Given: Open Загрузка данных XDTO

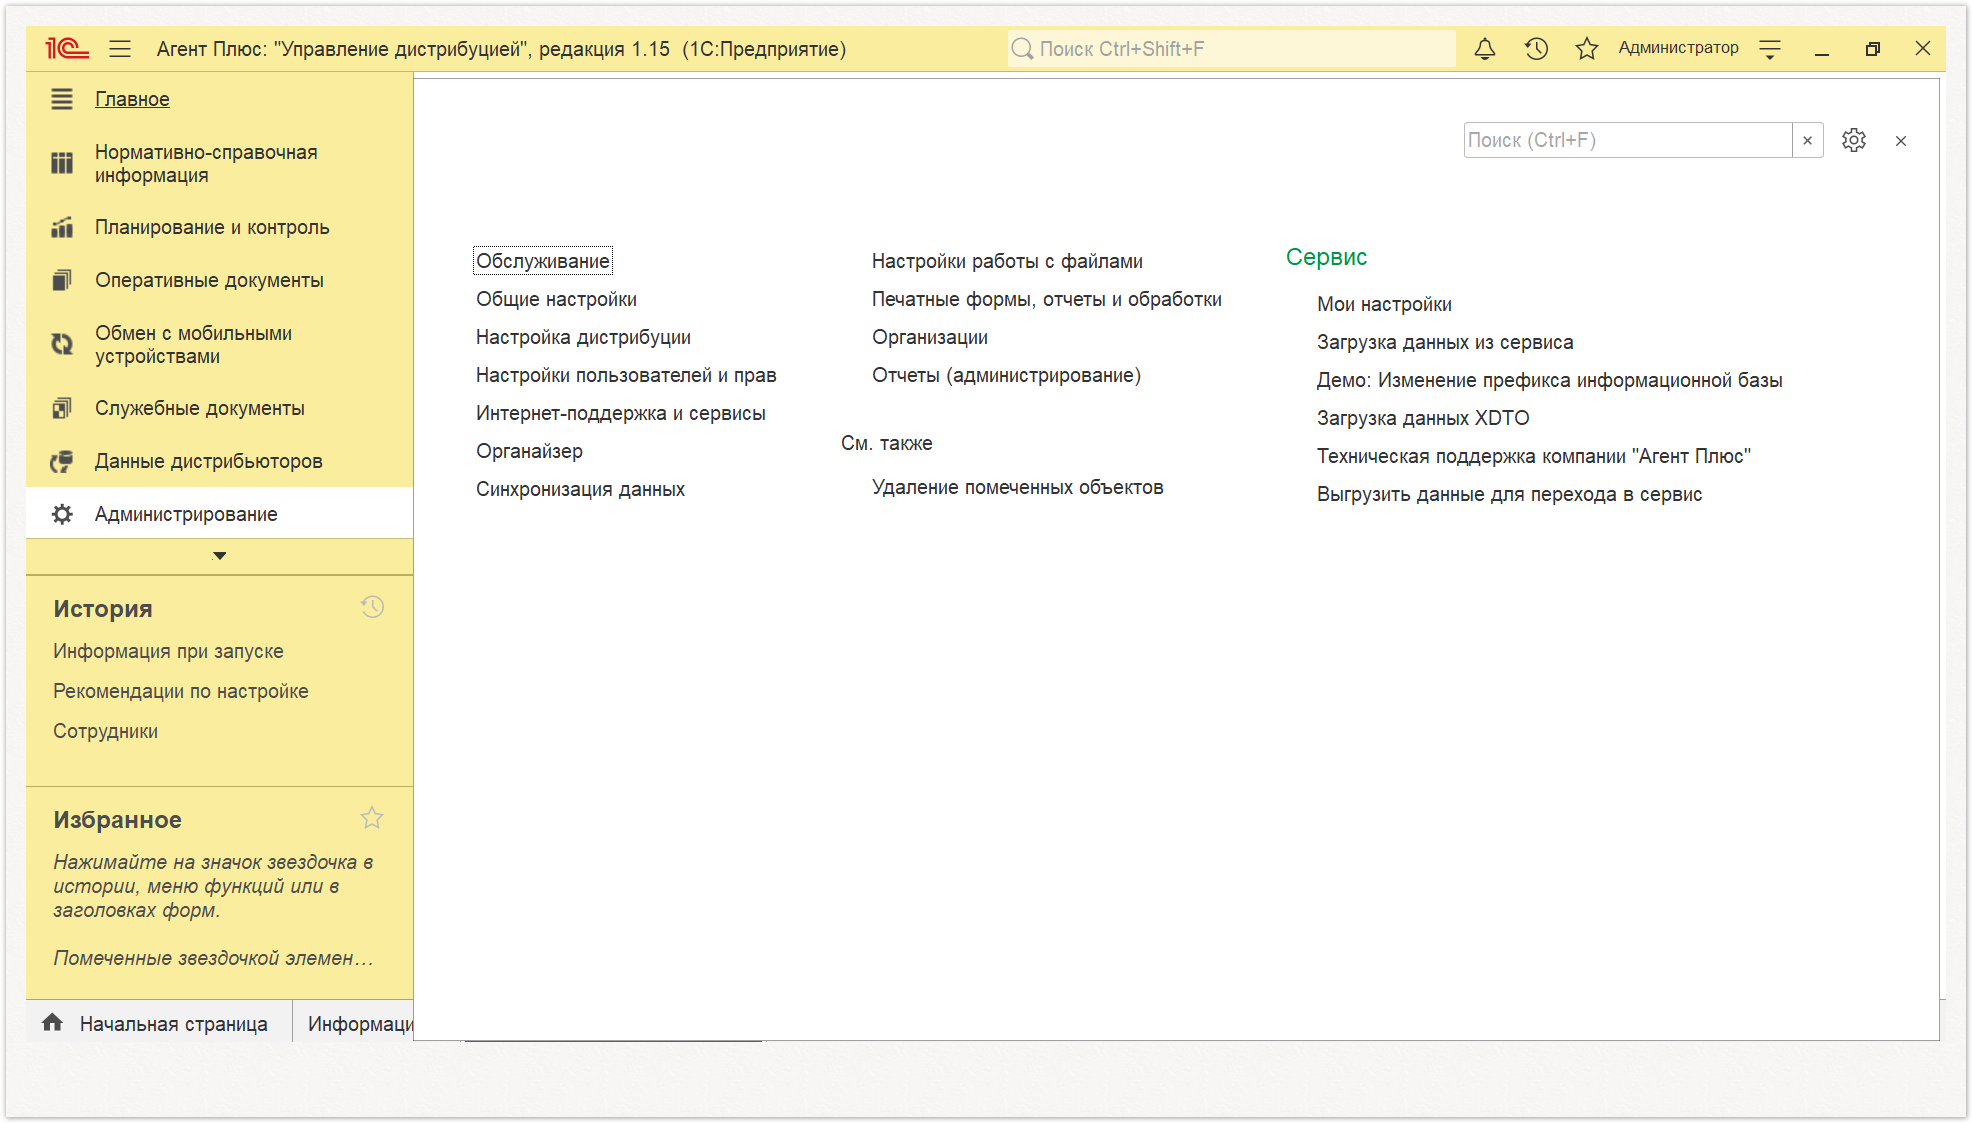Looking at the screenshot, I should tap(1423, 418).
